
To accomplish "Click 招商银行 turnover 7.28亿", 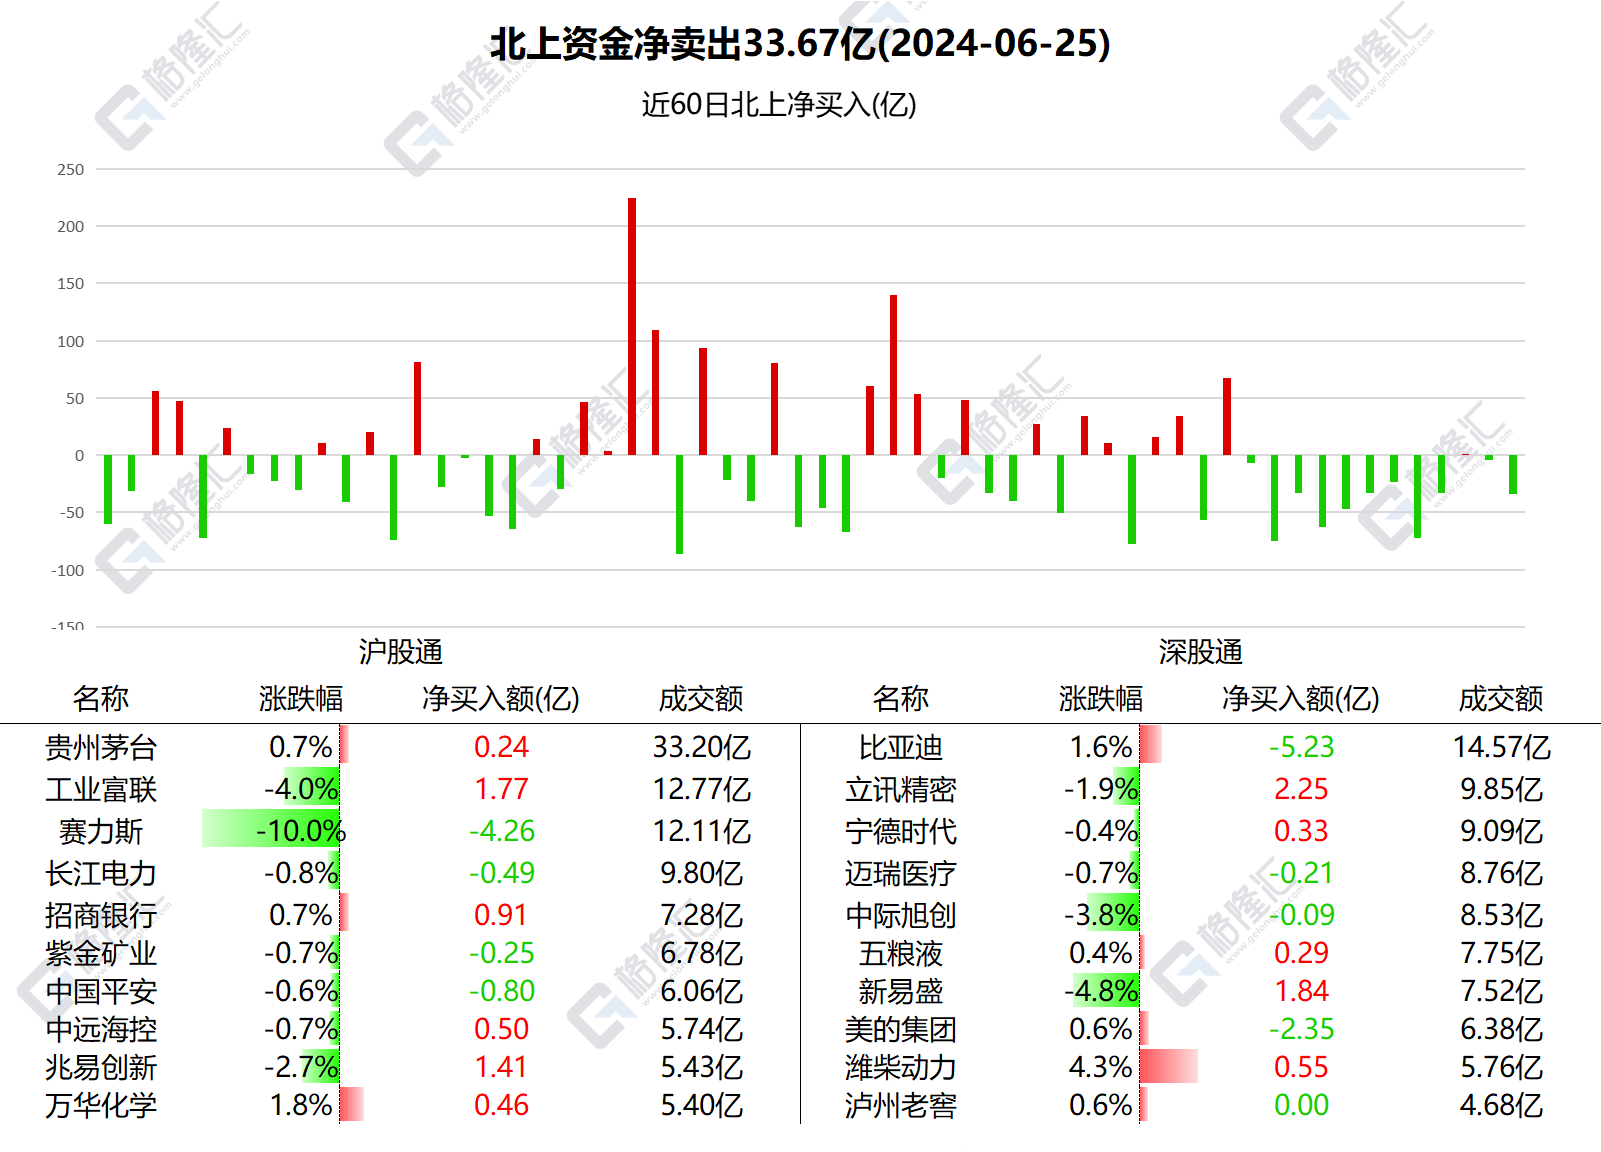I will pyautogui.click(x=702, y=915).
